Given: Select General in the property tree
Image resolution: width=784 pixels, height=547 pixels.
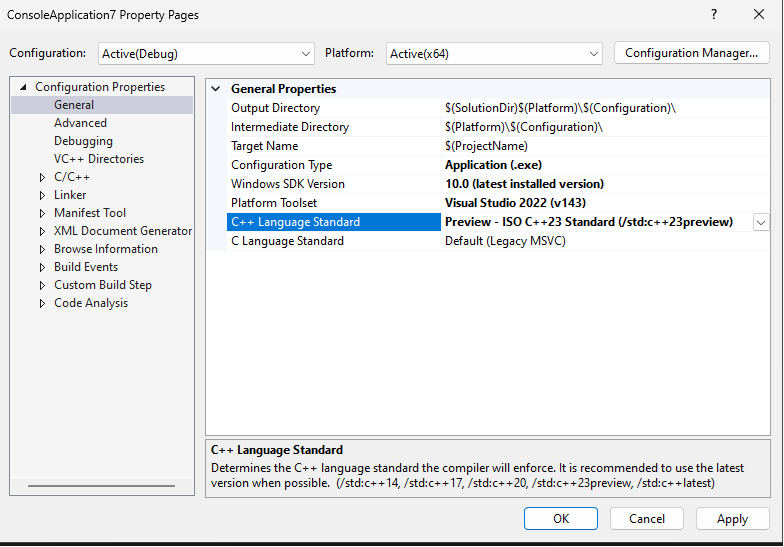Looking at the screenshot, I should (x=74, y=105).
